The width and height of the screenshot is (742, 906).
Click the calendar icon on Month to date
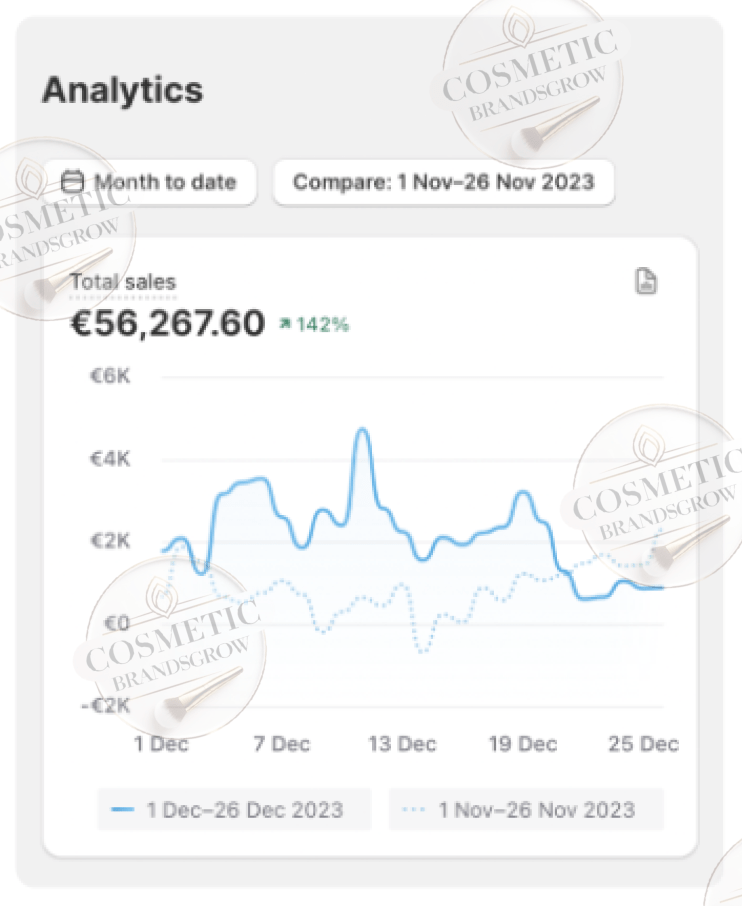coord(73,182)
